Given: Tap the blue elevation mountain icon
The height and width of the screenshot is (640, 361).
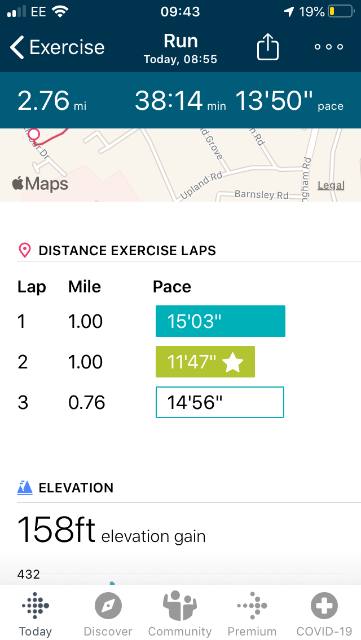Looking at the screenshot, I should point(25,487).
